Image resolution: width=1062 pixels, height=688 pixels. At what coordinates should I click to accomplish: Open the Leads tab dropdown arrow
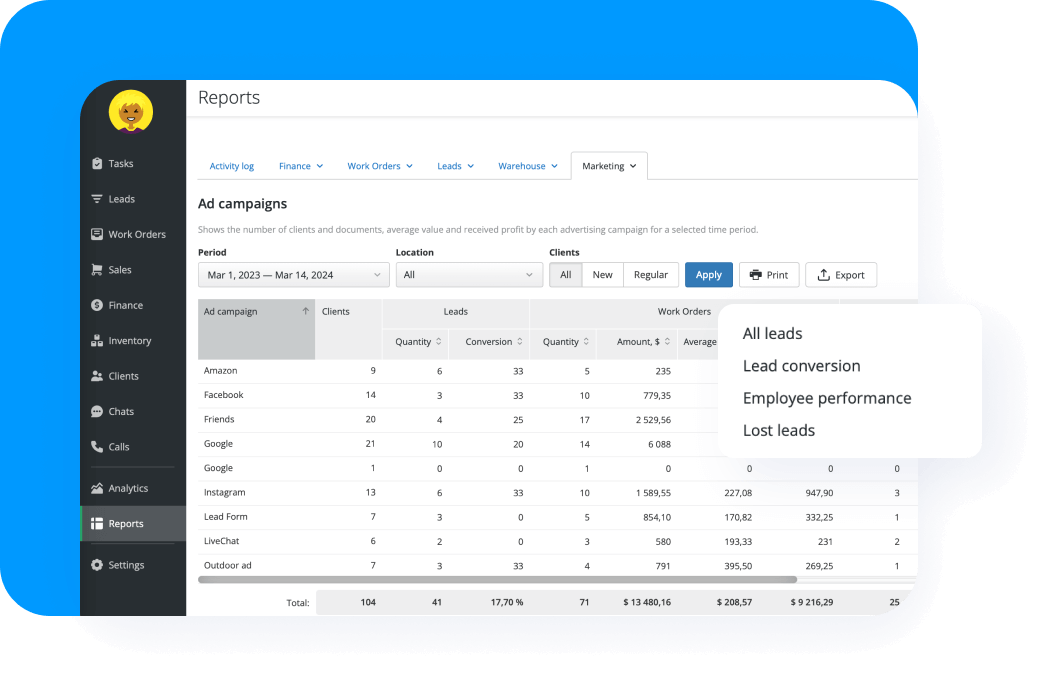(x=471, y=165)
